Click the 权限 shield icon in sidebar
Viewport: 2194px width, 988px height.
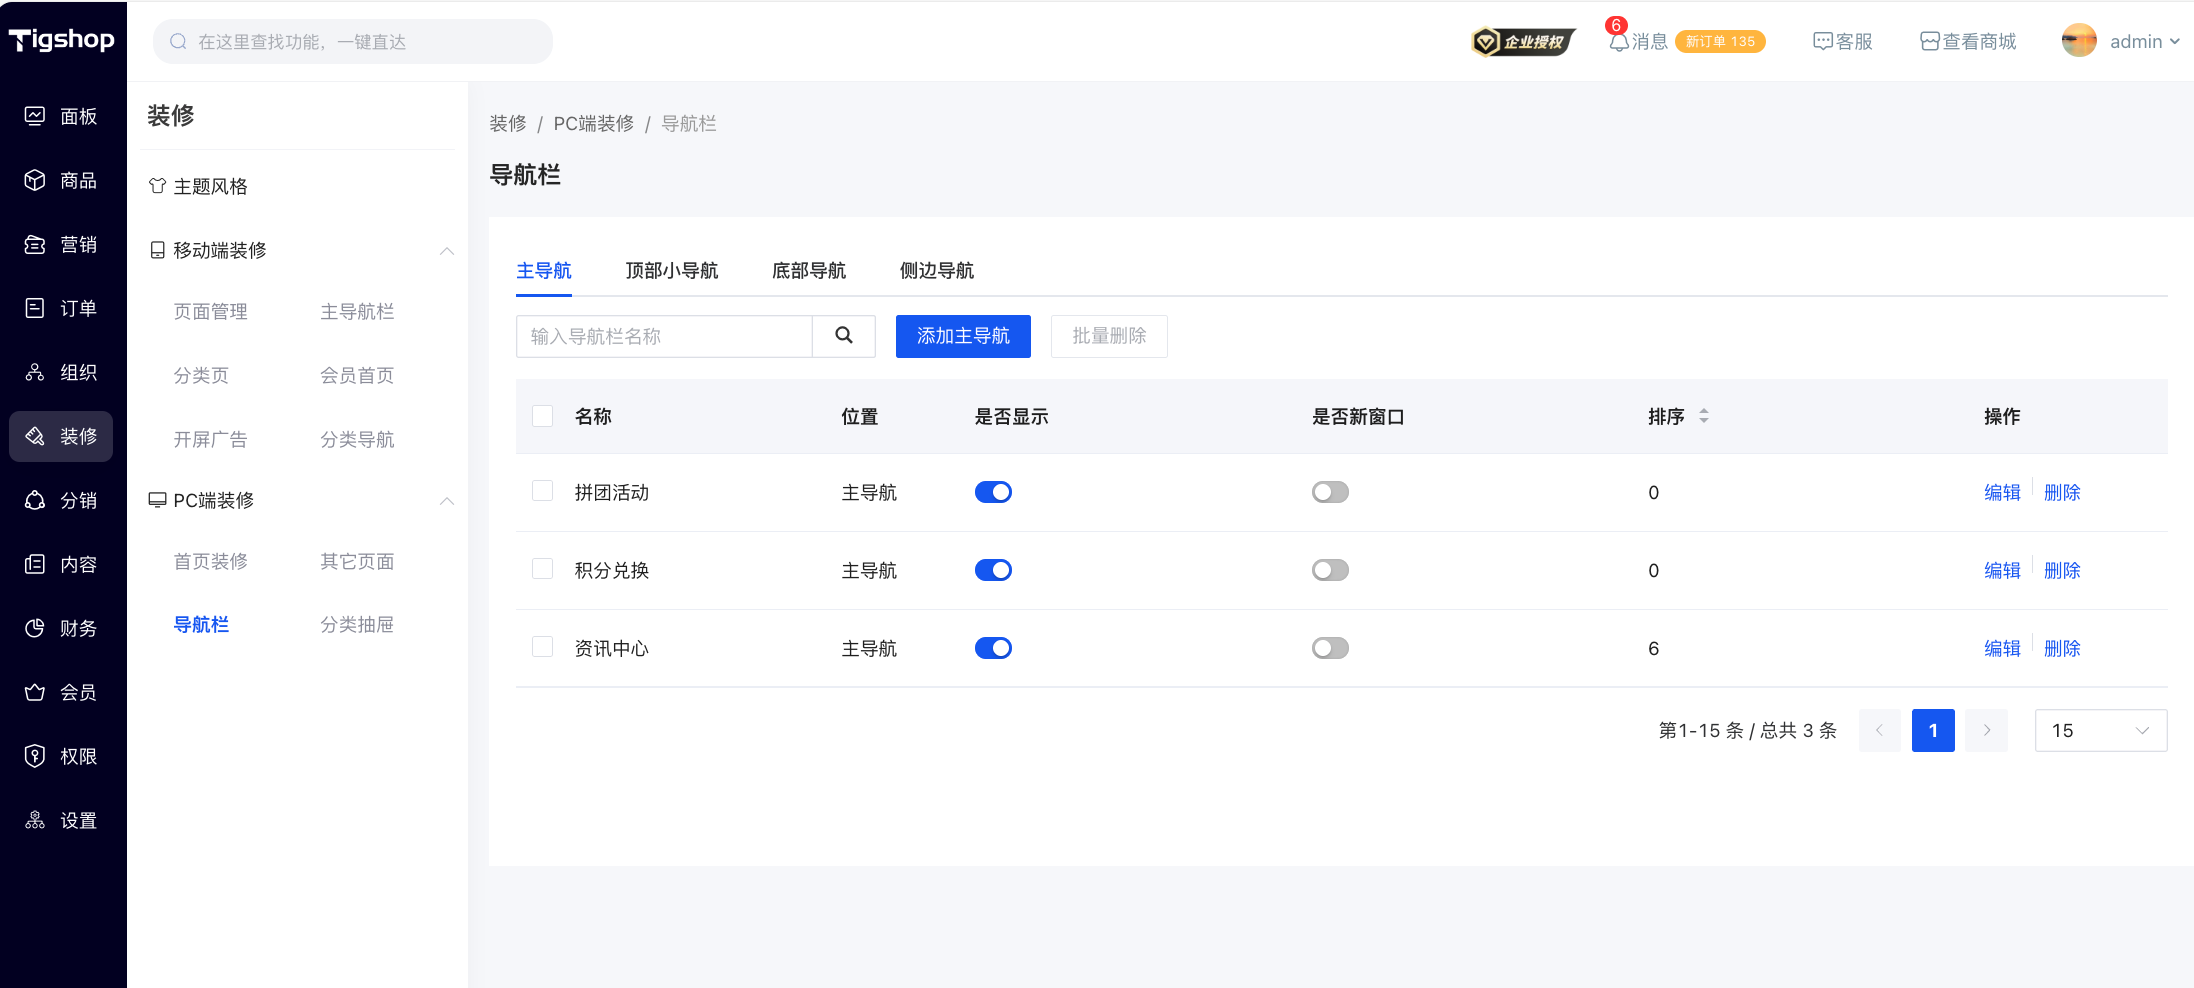tap(35, 756)
